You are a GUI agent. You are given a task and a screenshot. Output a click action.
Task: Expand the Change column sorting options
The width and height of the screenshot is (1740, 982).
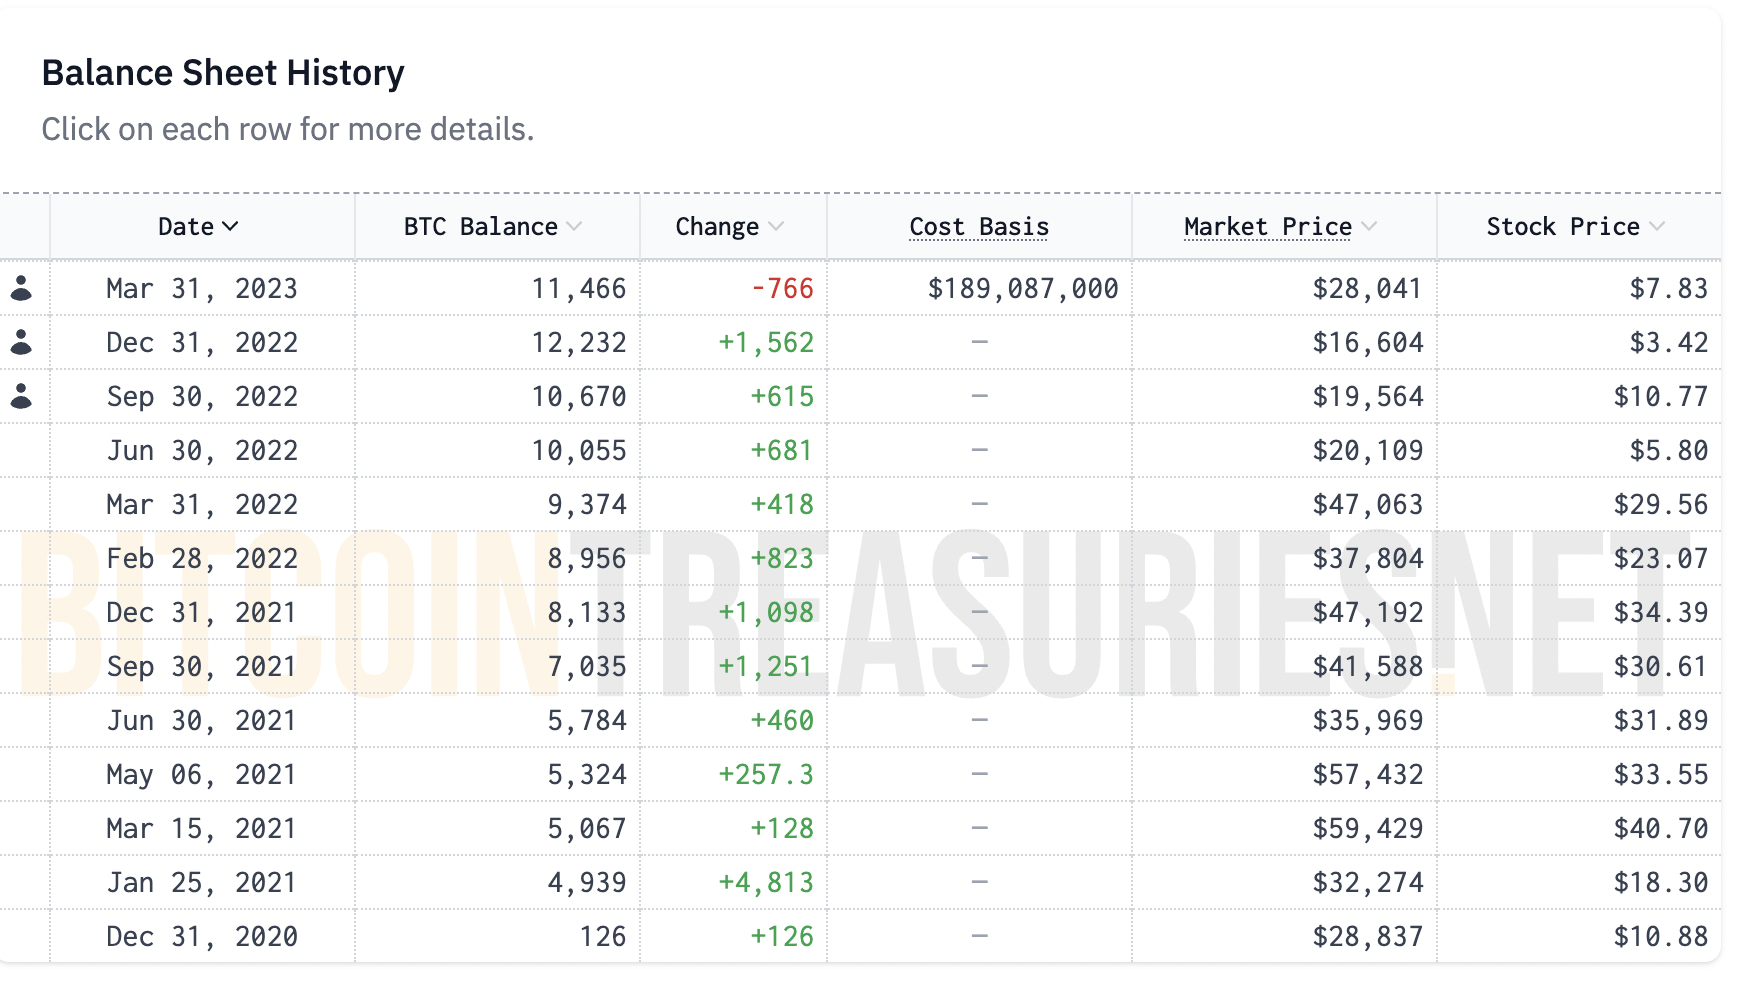pyautogui.click(x=778, y=227)
